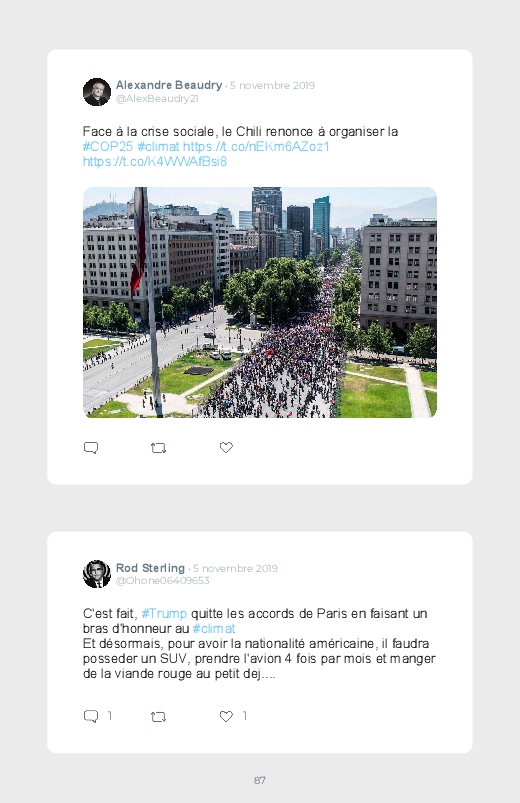The image size is (520, 803).
Task: Click the reply icon under Alexandre Beaudry's tweet
Action: pyautogui.click(x=91, y=448)
